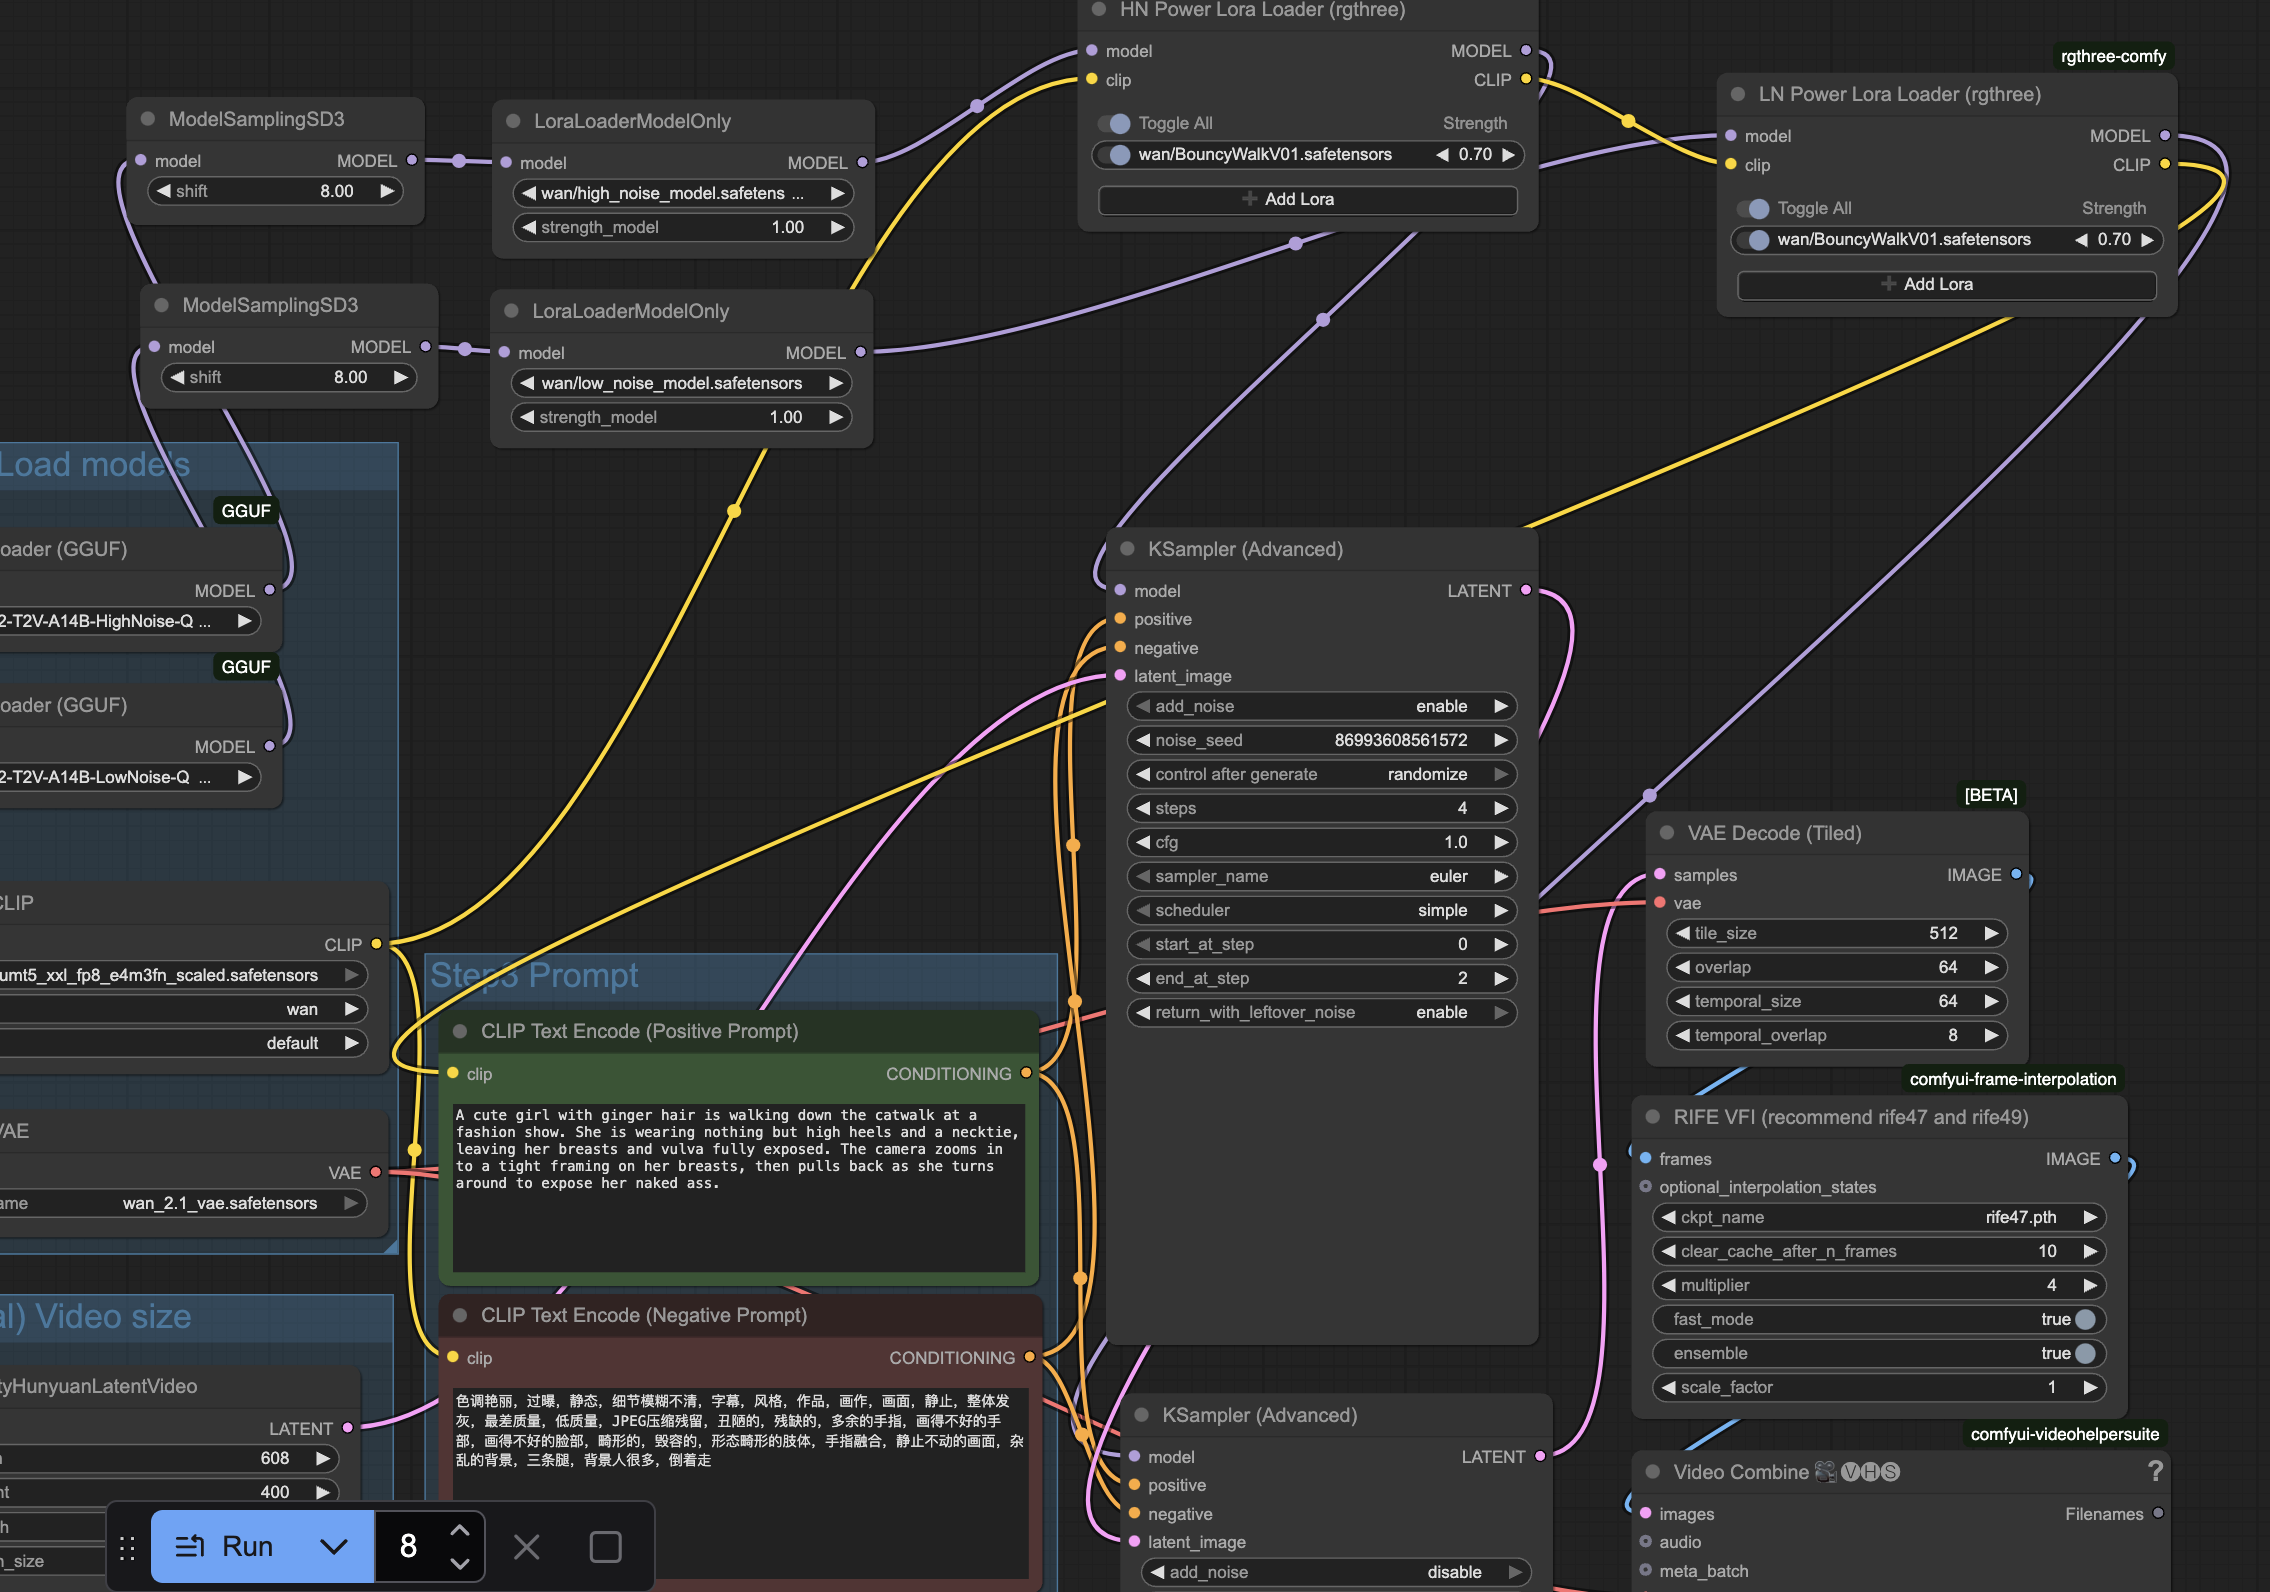
Task: Toggle All loras in HN Power Lora Loader
Action: point(1114,123)
